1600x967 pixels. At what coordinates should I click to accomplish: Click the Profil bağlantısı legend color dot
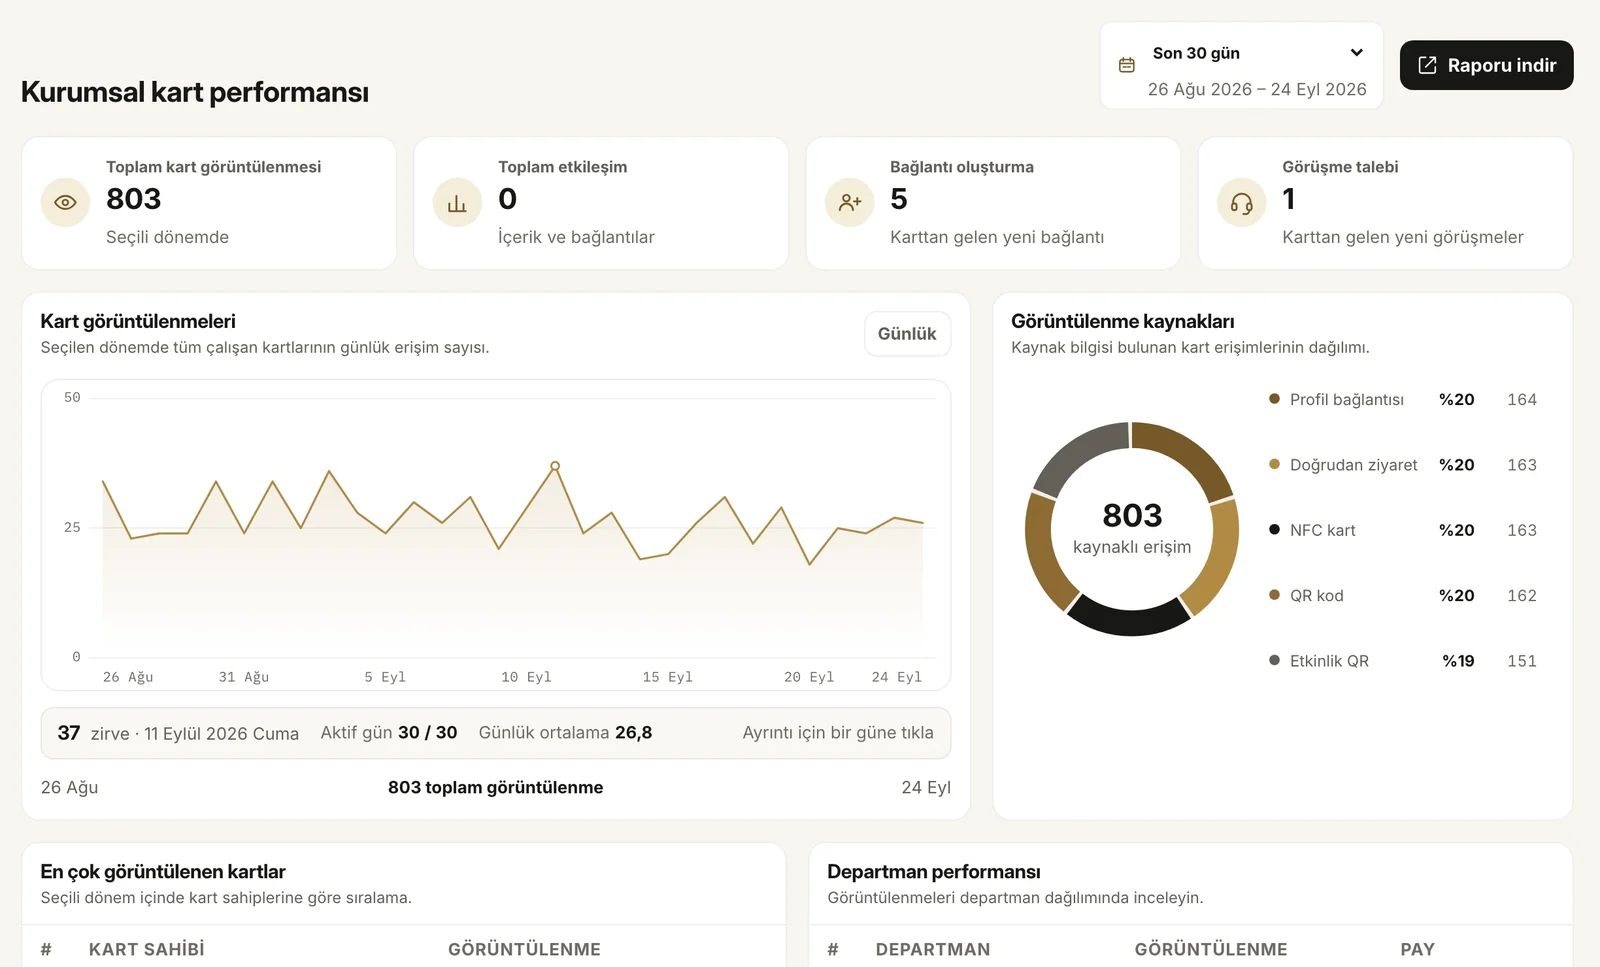(x=1274, y=399)
